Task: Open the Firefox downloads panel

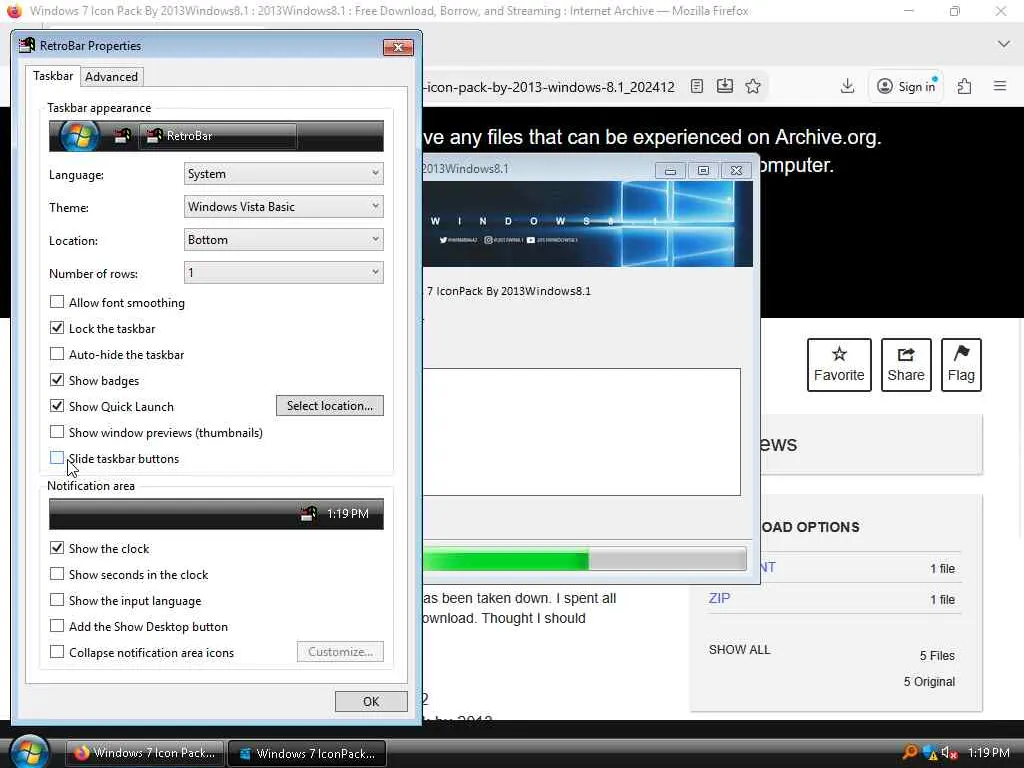Action: point(847,86)
